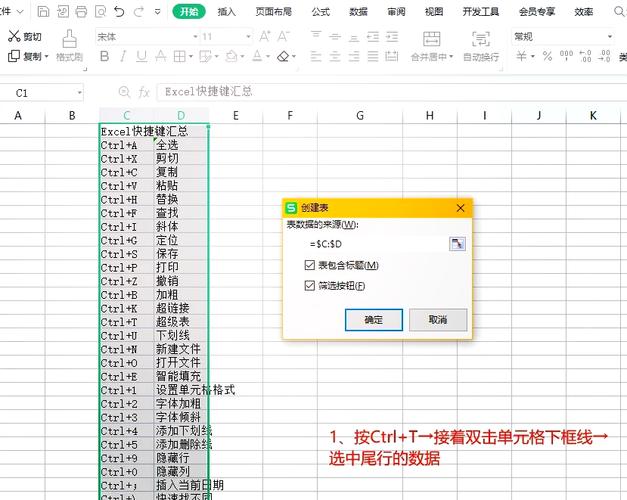The width and height of the screenshot is (627, 500).
Task: Uncheck 表包含标题 checkbox
Action: [310, 265]
